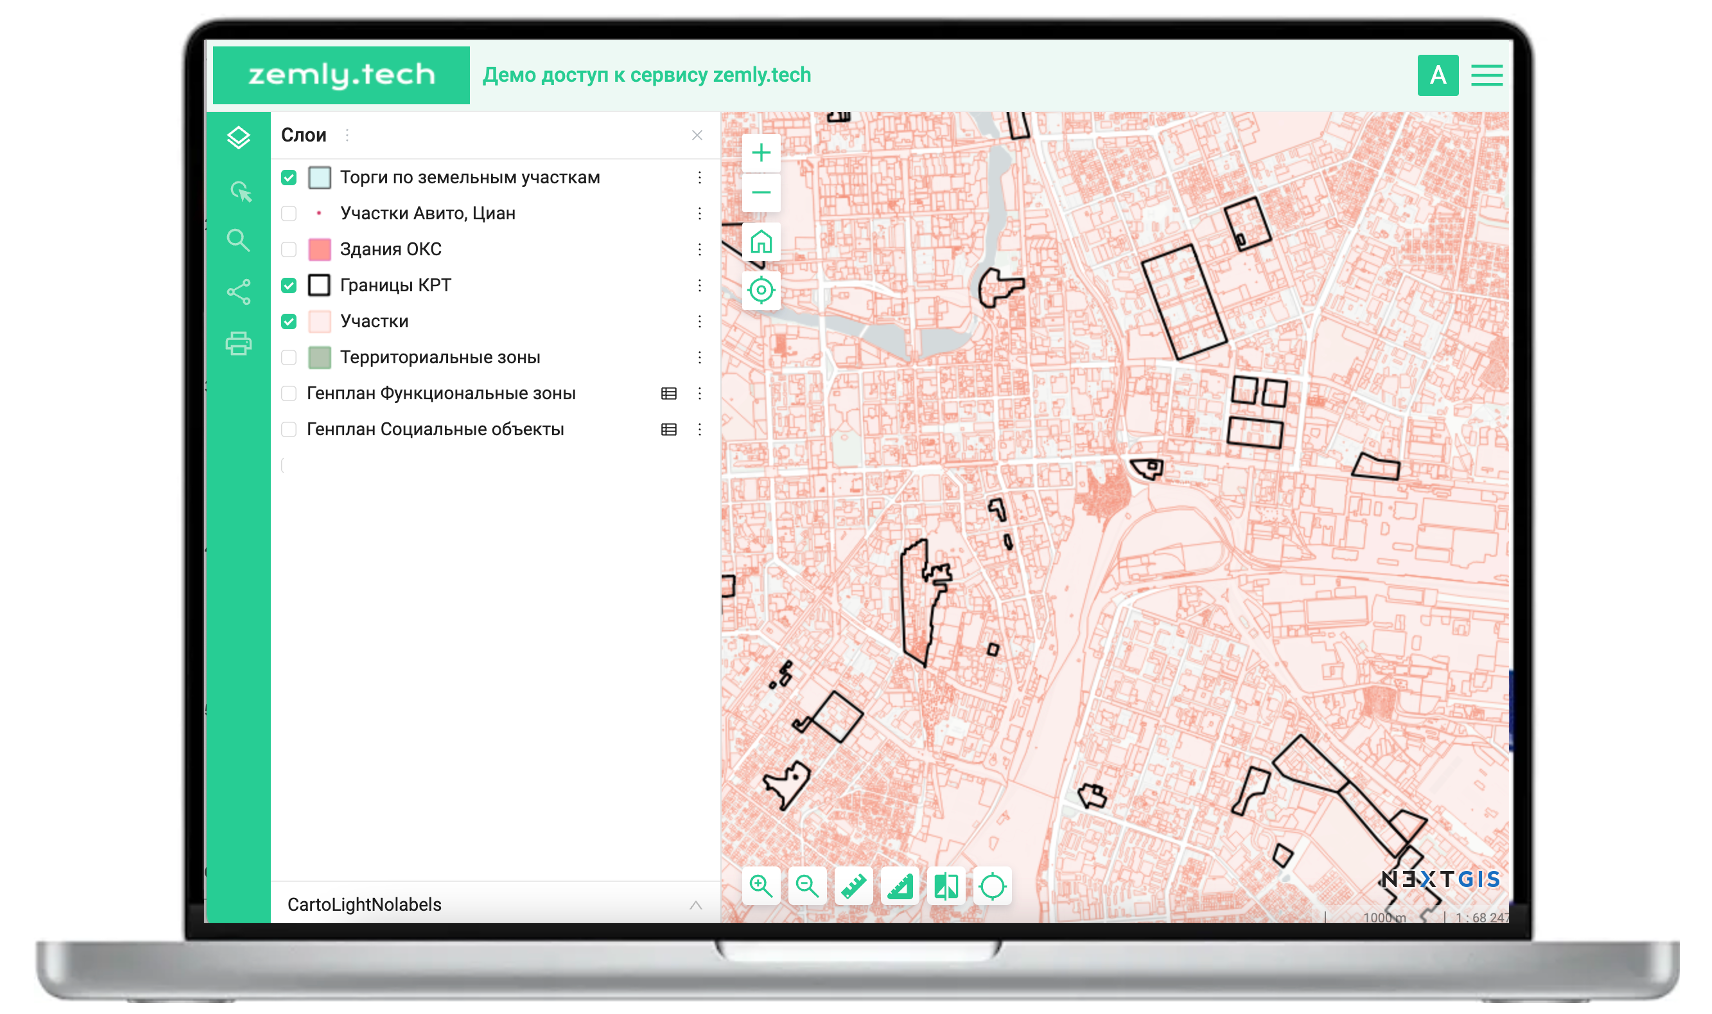1712x1014 pixels.
Task: Select the measure distance ruler tool
Action: click(x=853, y=886)
